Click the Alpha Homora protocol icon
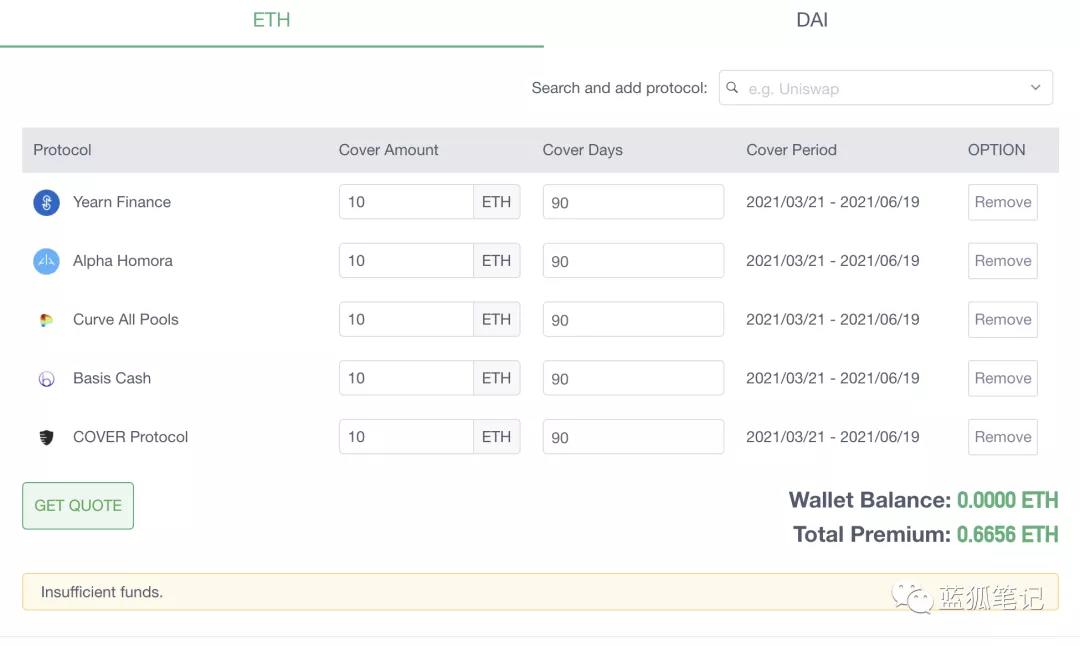Screen dimensions: 1080x646 [x=46, y=260]
